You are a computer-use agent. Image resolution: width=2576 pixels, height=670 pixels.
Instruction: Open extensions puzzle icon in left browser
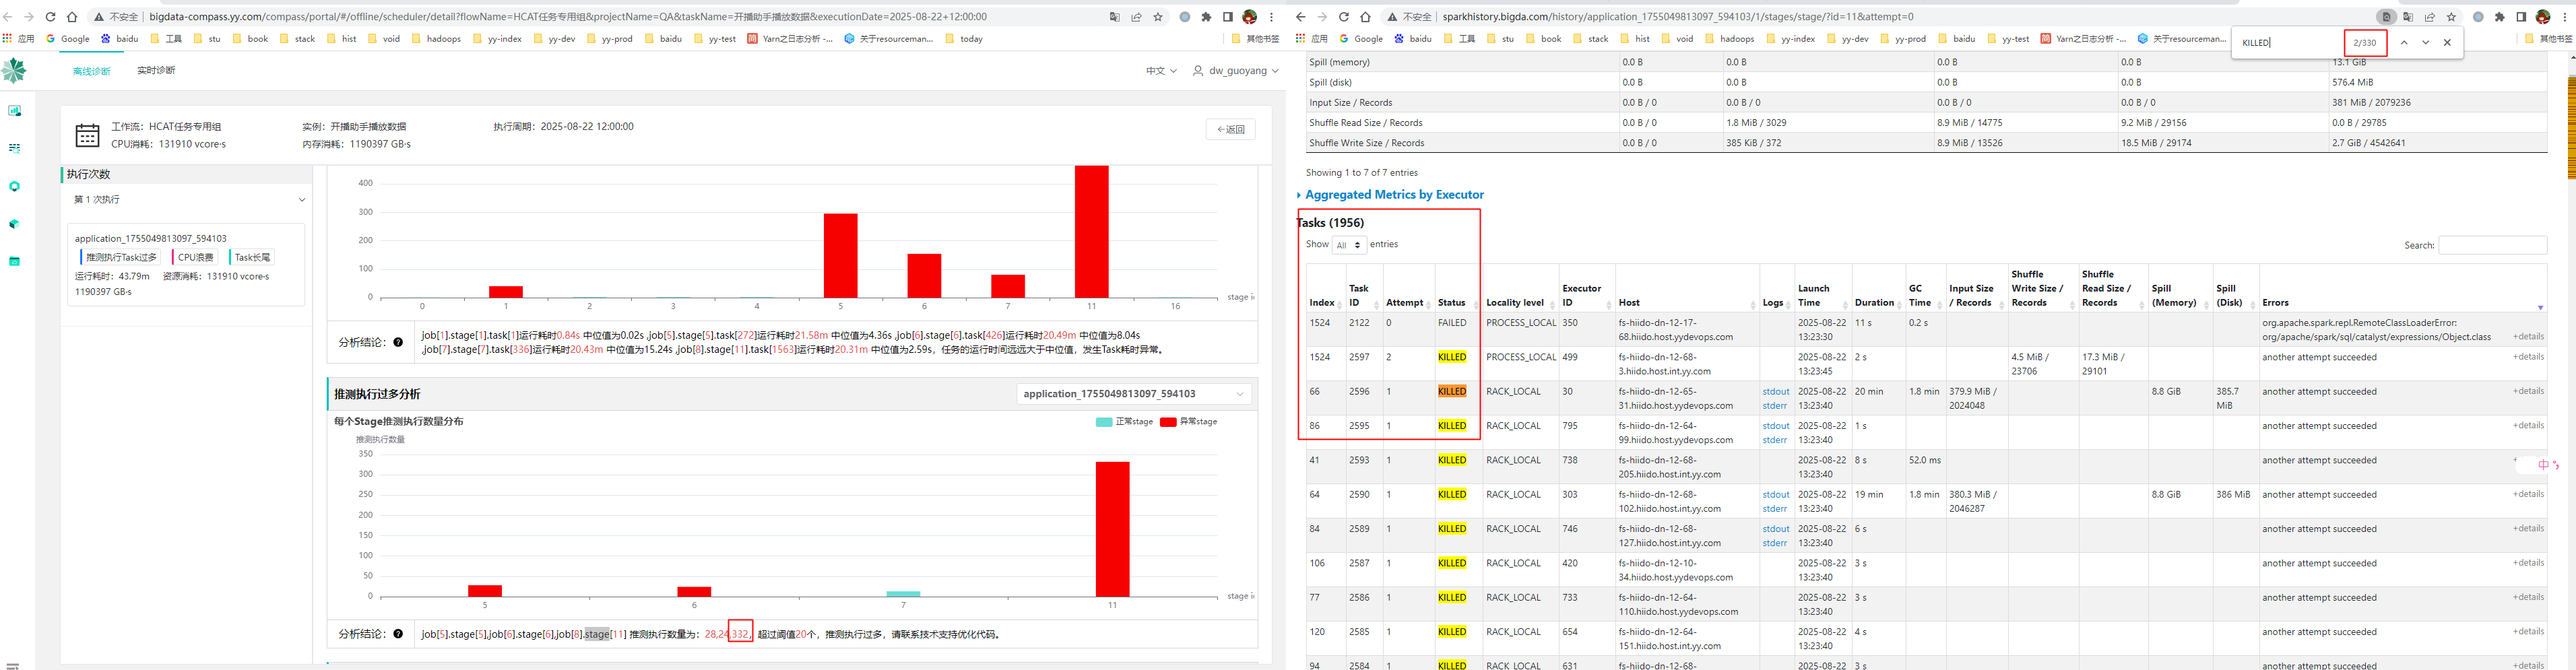point(1206,17)
